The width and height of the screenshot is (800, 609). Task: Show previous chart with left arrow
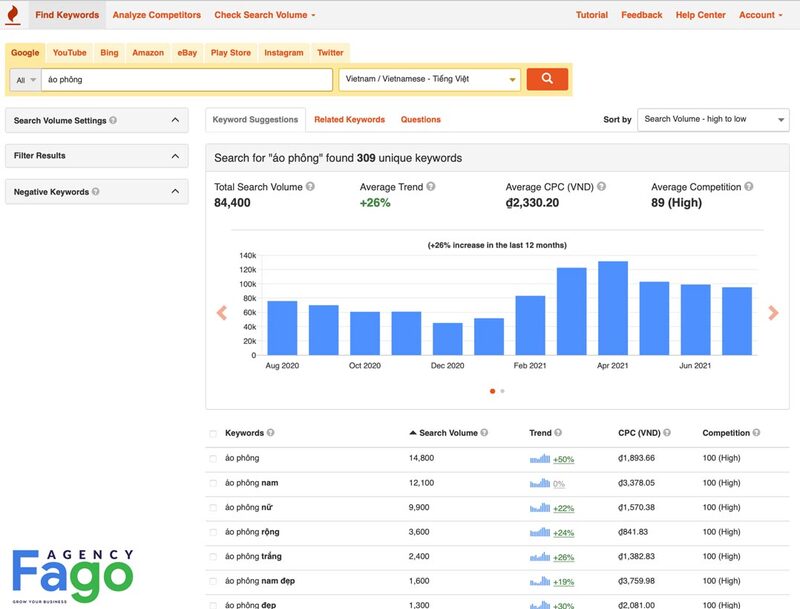point(222,313)
